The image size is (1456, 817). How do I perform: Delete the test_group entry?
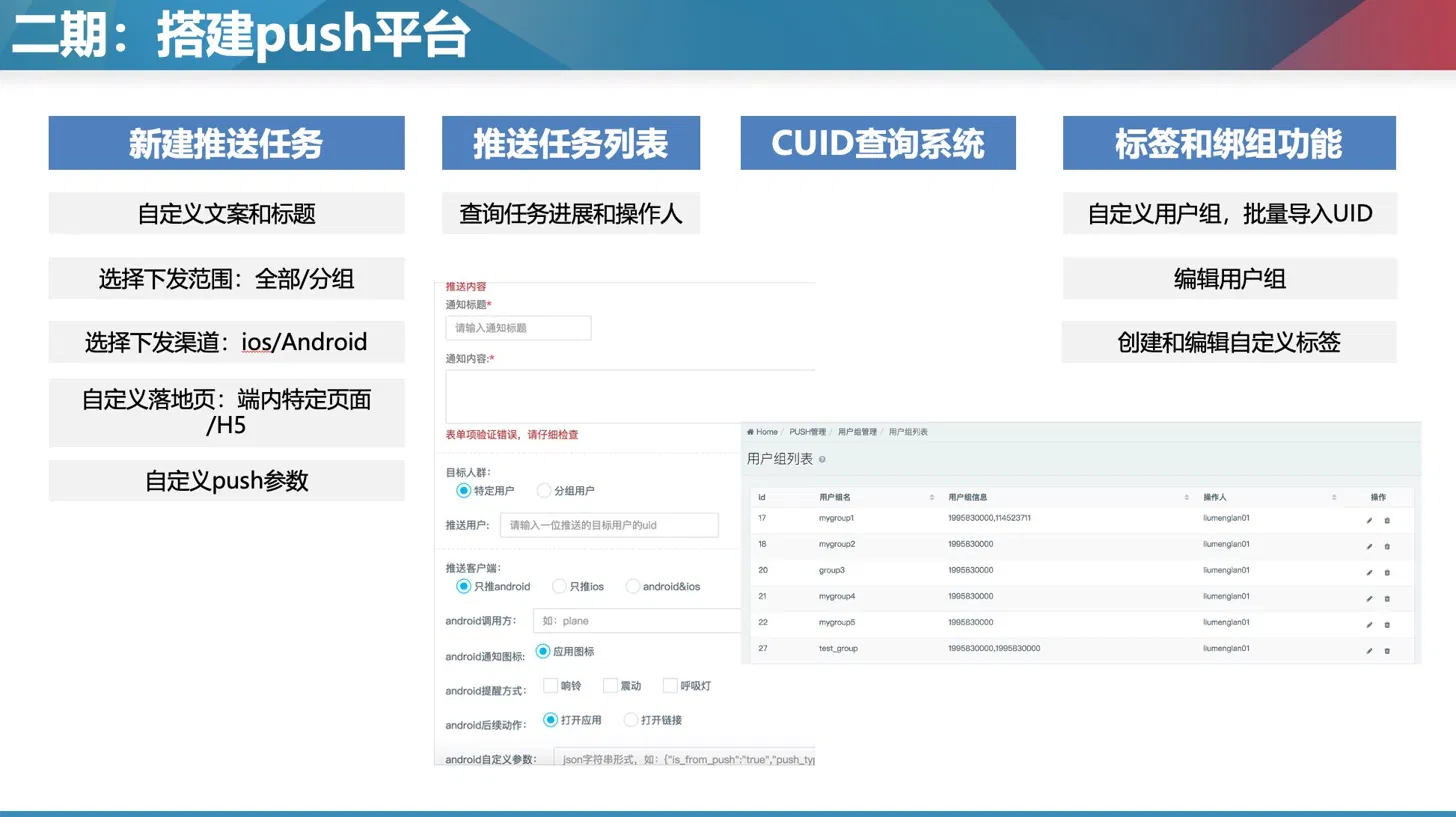click(1387, 650)
